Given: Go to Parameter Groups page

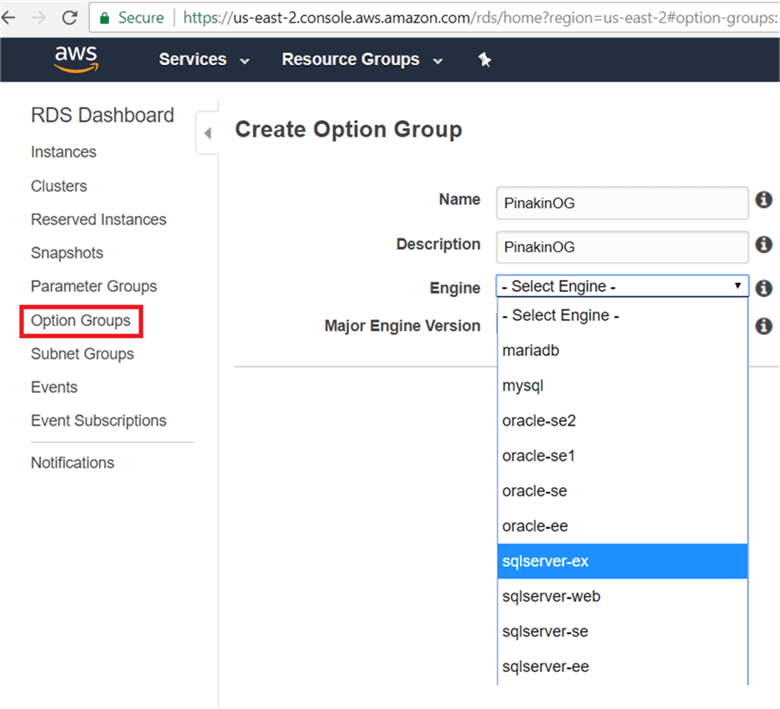Looking at the screenshot, I should point(93,286).
